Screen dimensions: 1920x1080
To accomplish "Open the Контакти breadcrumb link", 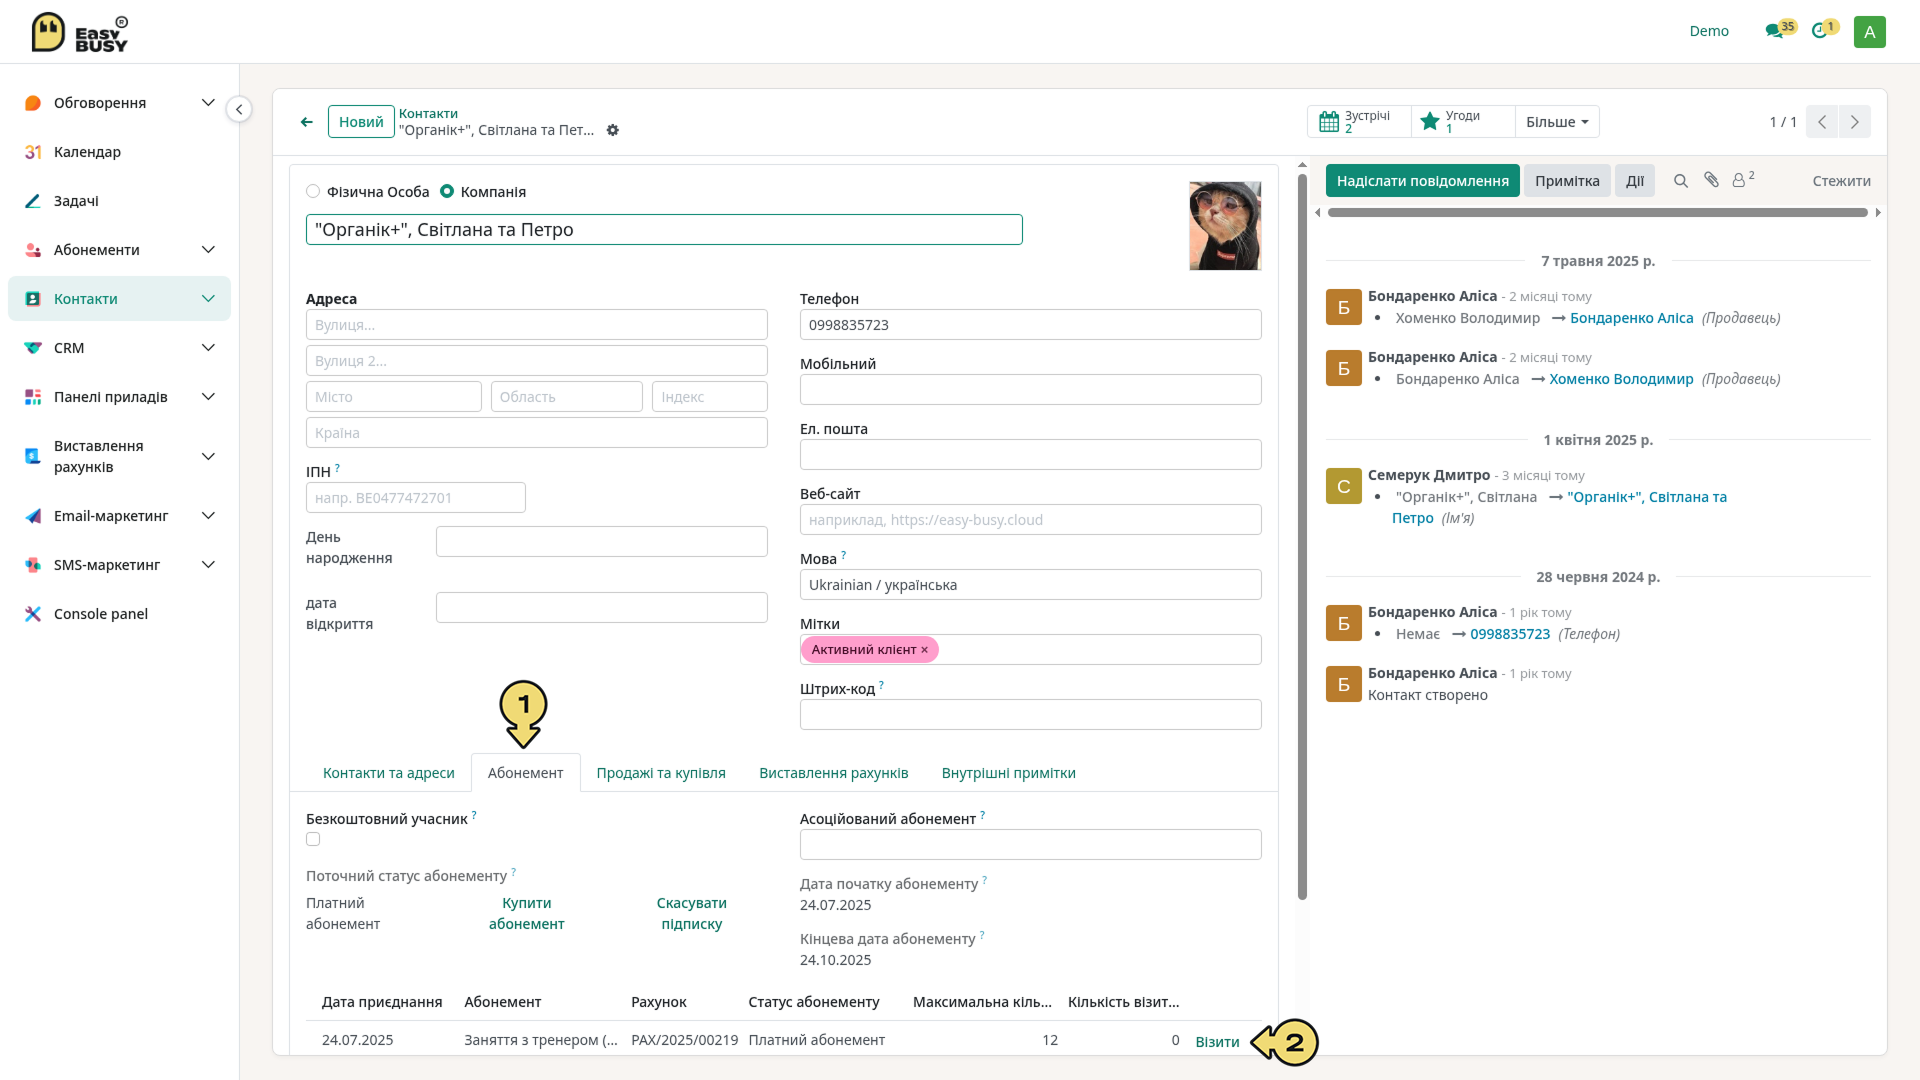I will [428, 113].
